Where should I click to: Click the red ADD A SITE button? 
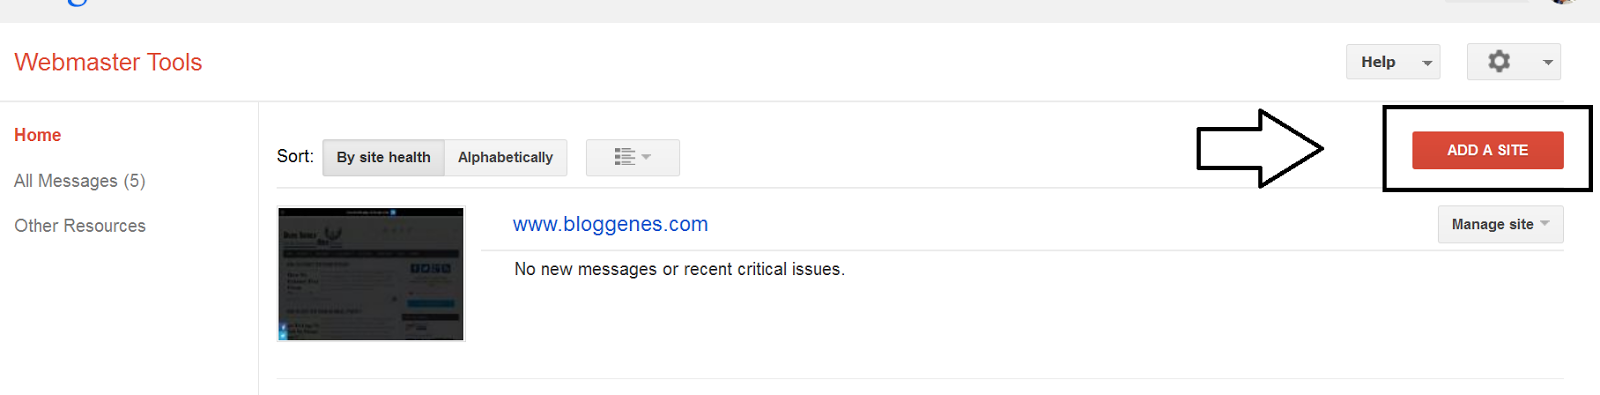(x=1488, y=150)
